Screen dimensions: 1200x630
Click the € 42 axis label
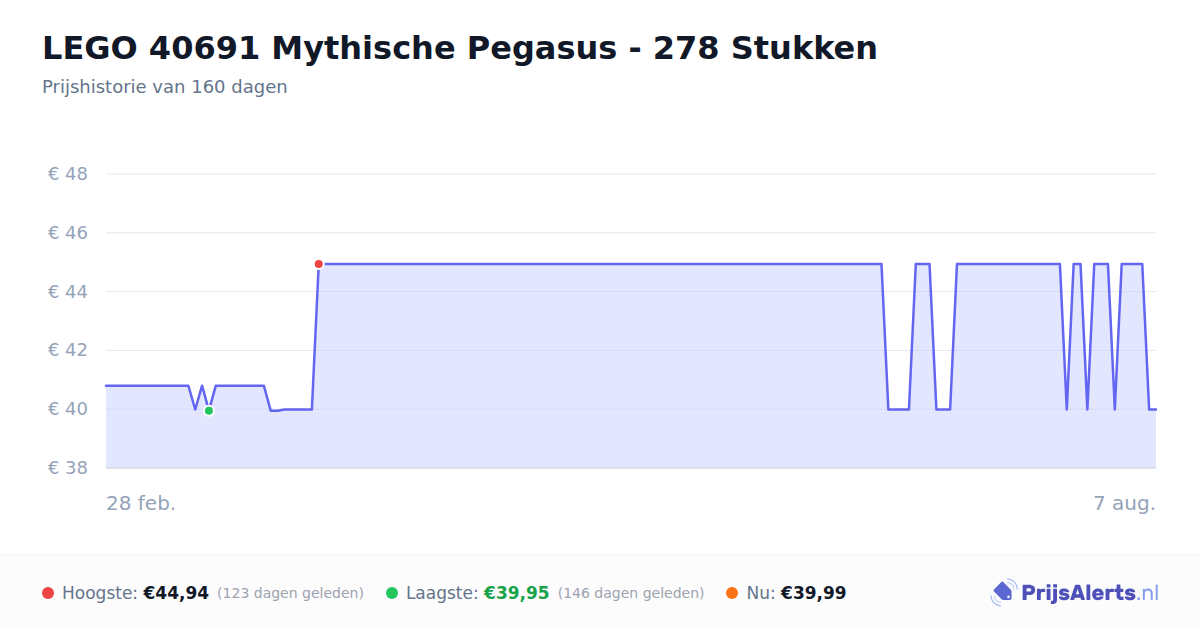pyautogui.click(x=68, y=350)
